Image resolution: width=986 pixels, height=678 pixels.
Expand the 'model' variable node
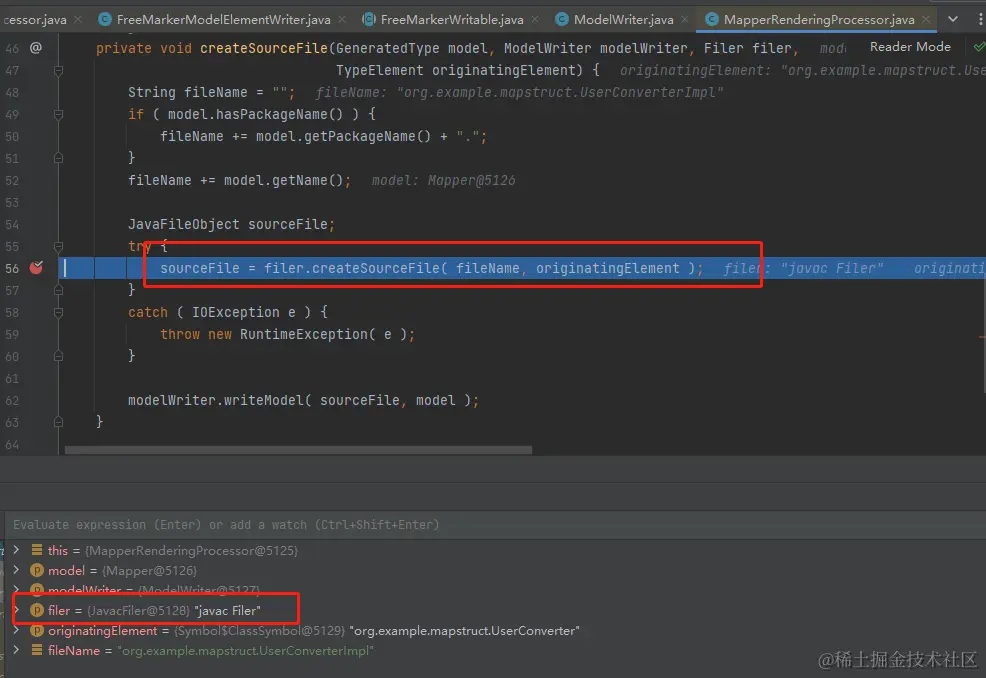click(x=16, y=570)
